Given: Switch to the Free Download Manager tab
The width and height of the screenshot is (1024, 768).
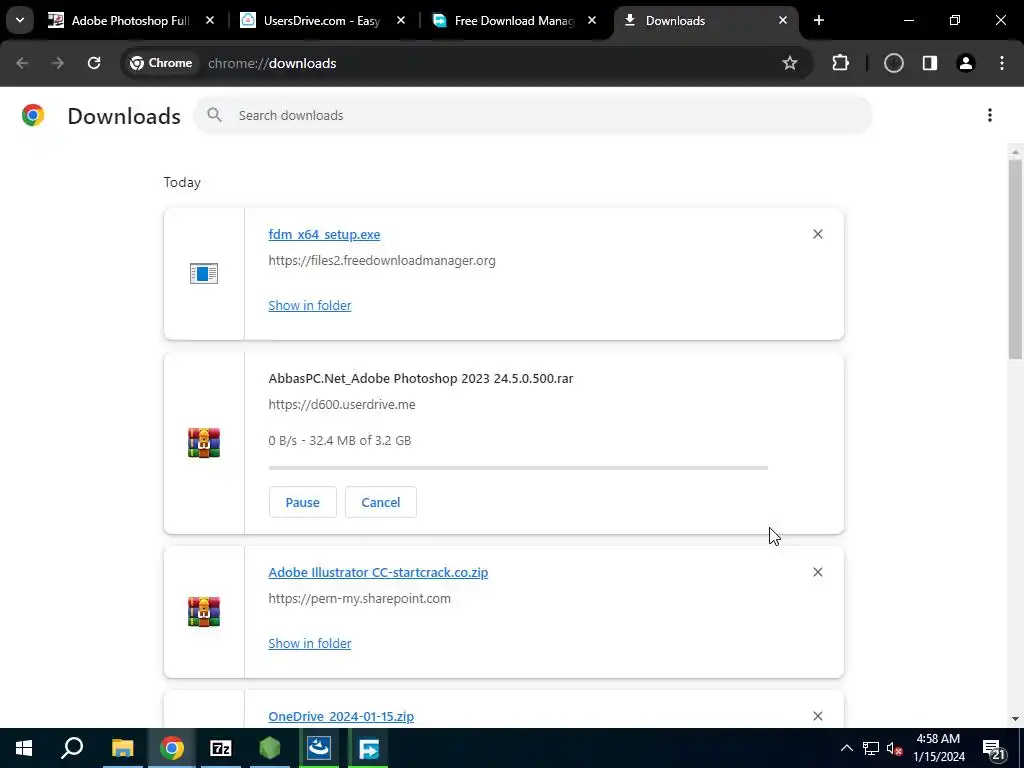Looking at the screenshot, I should [x=513, y=21].
